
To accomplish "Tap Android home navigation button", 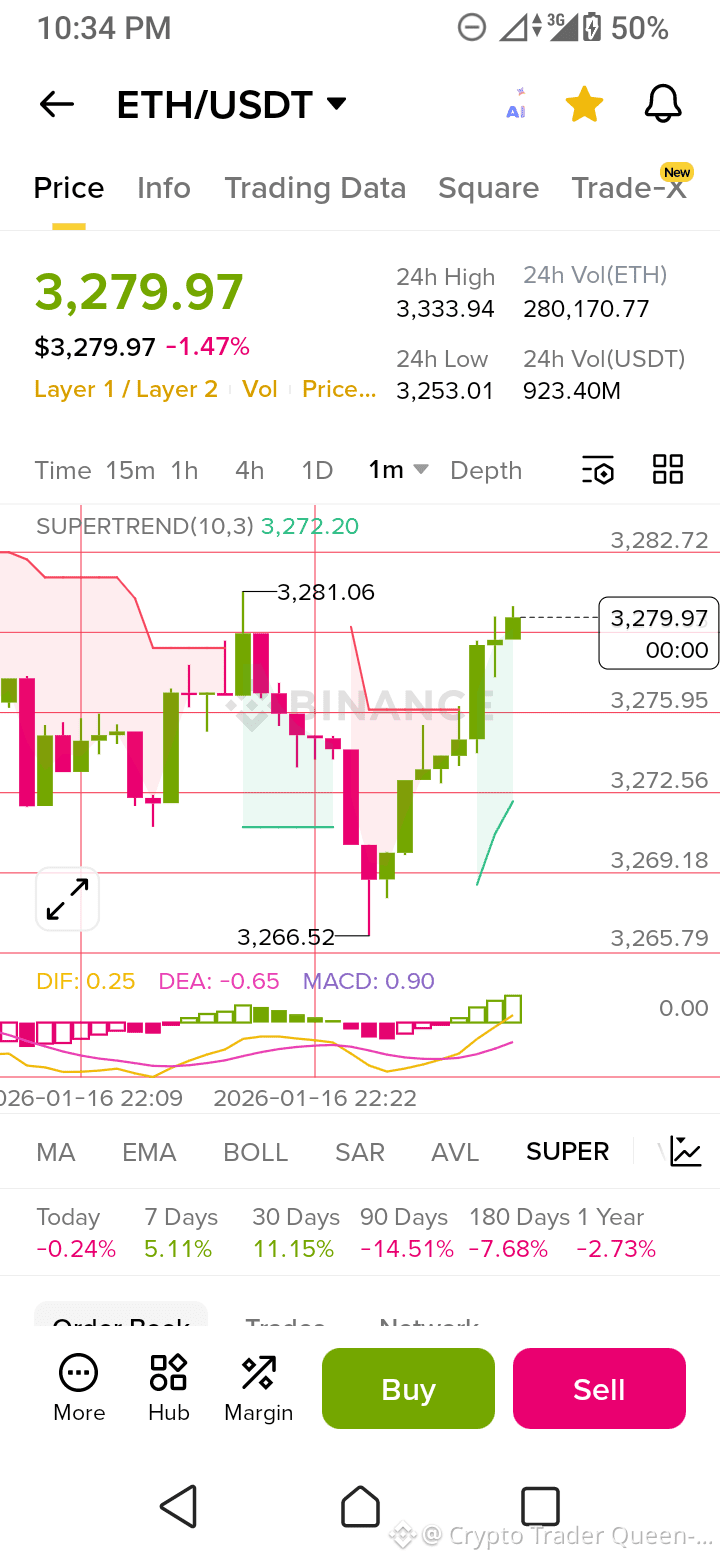I will [360, 1506].
